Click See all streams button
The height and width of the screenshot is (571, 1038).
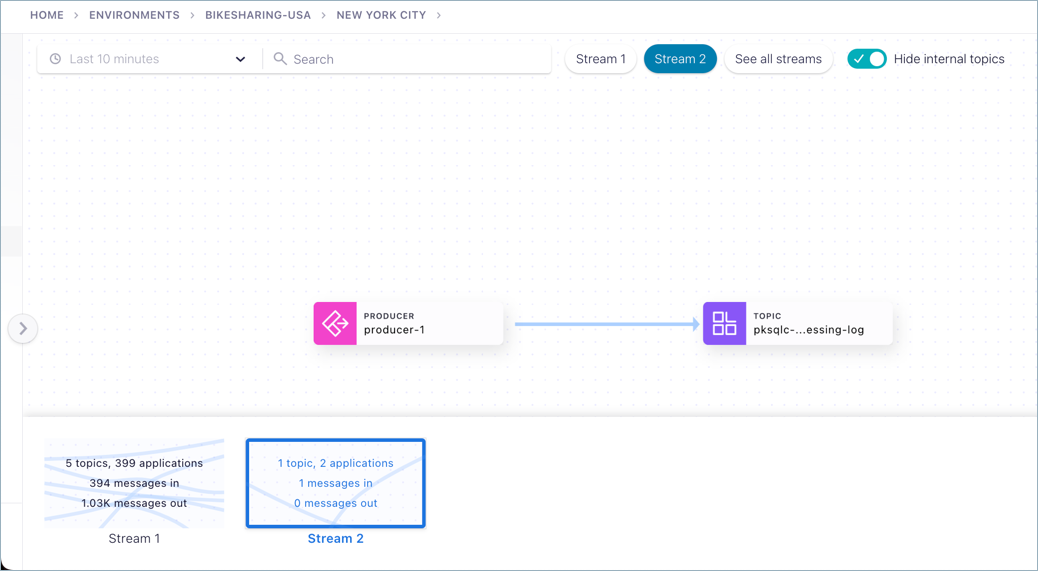[x=778, y=59]
